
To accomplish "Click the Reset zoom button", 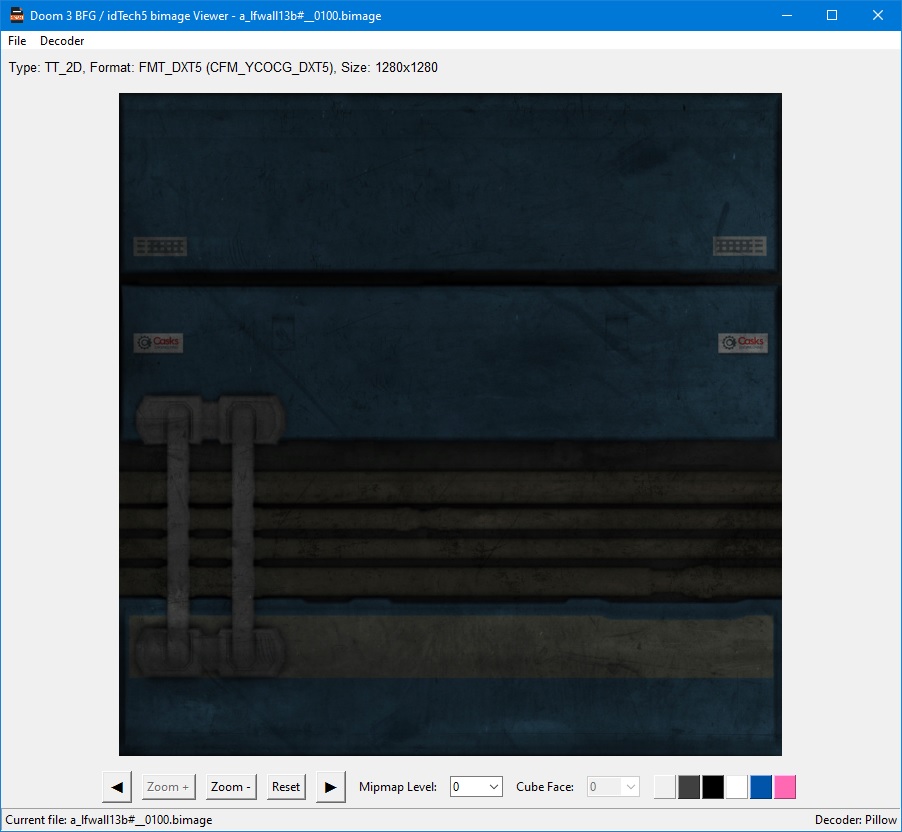I will [x=286, y=787].
